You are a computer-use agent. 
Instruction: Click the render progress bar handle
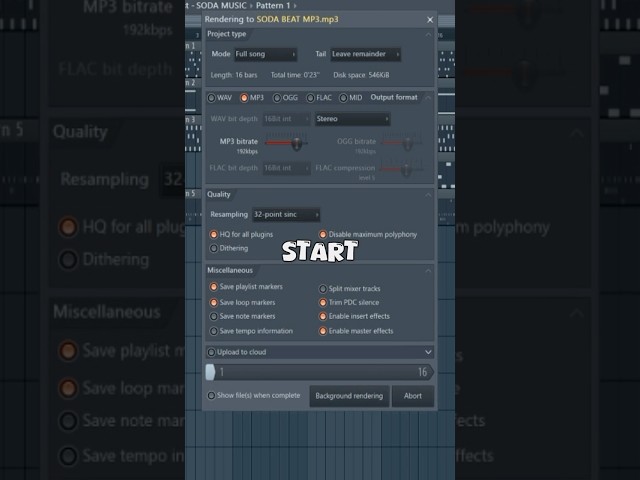pyautogui.click(x=210, y=372)
